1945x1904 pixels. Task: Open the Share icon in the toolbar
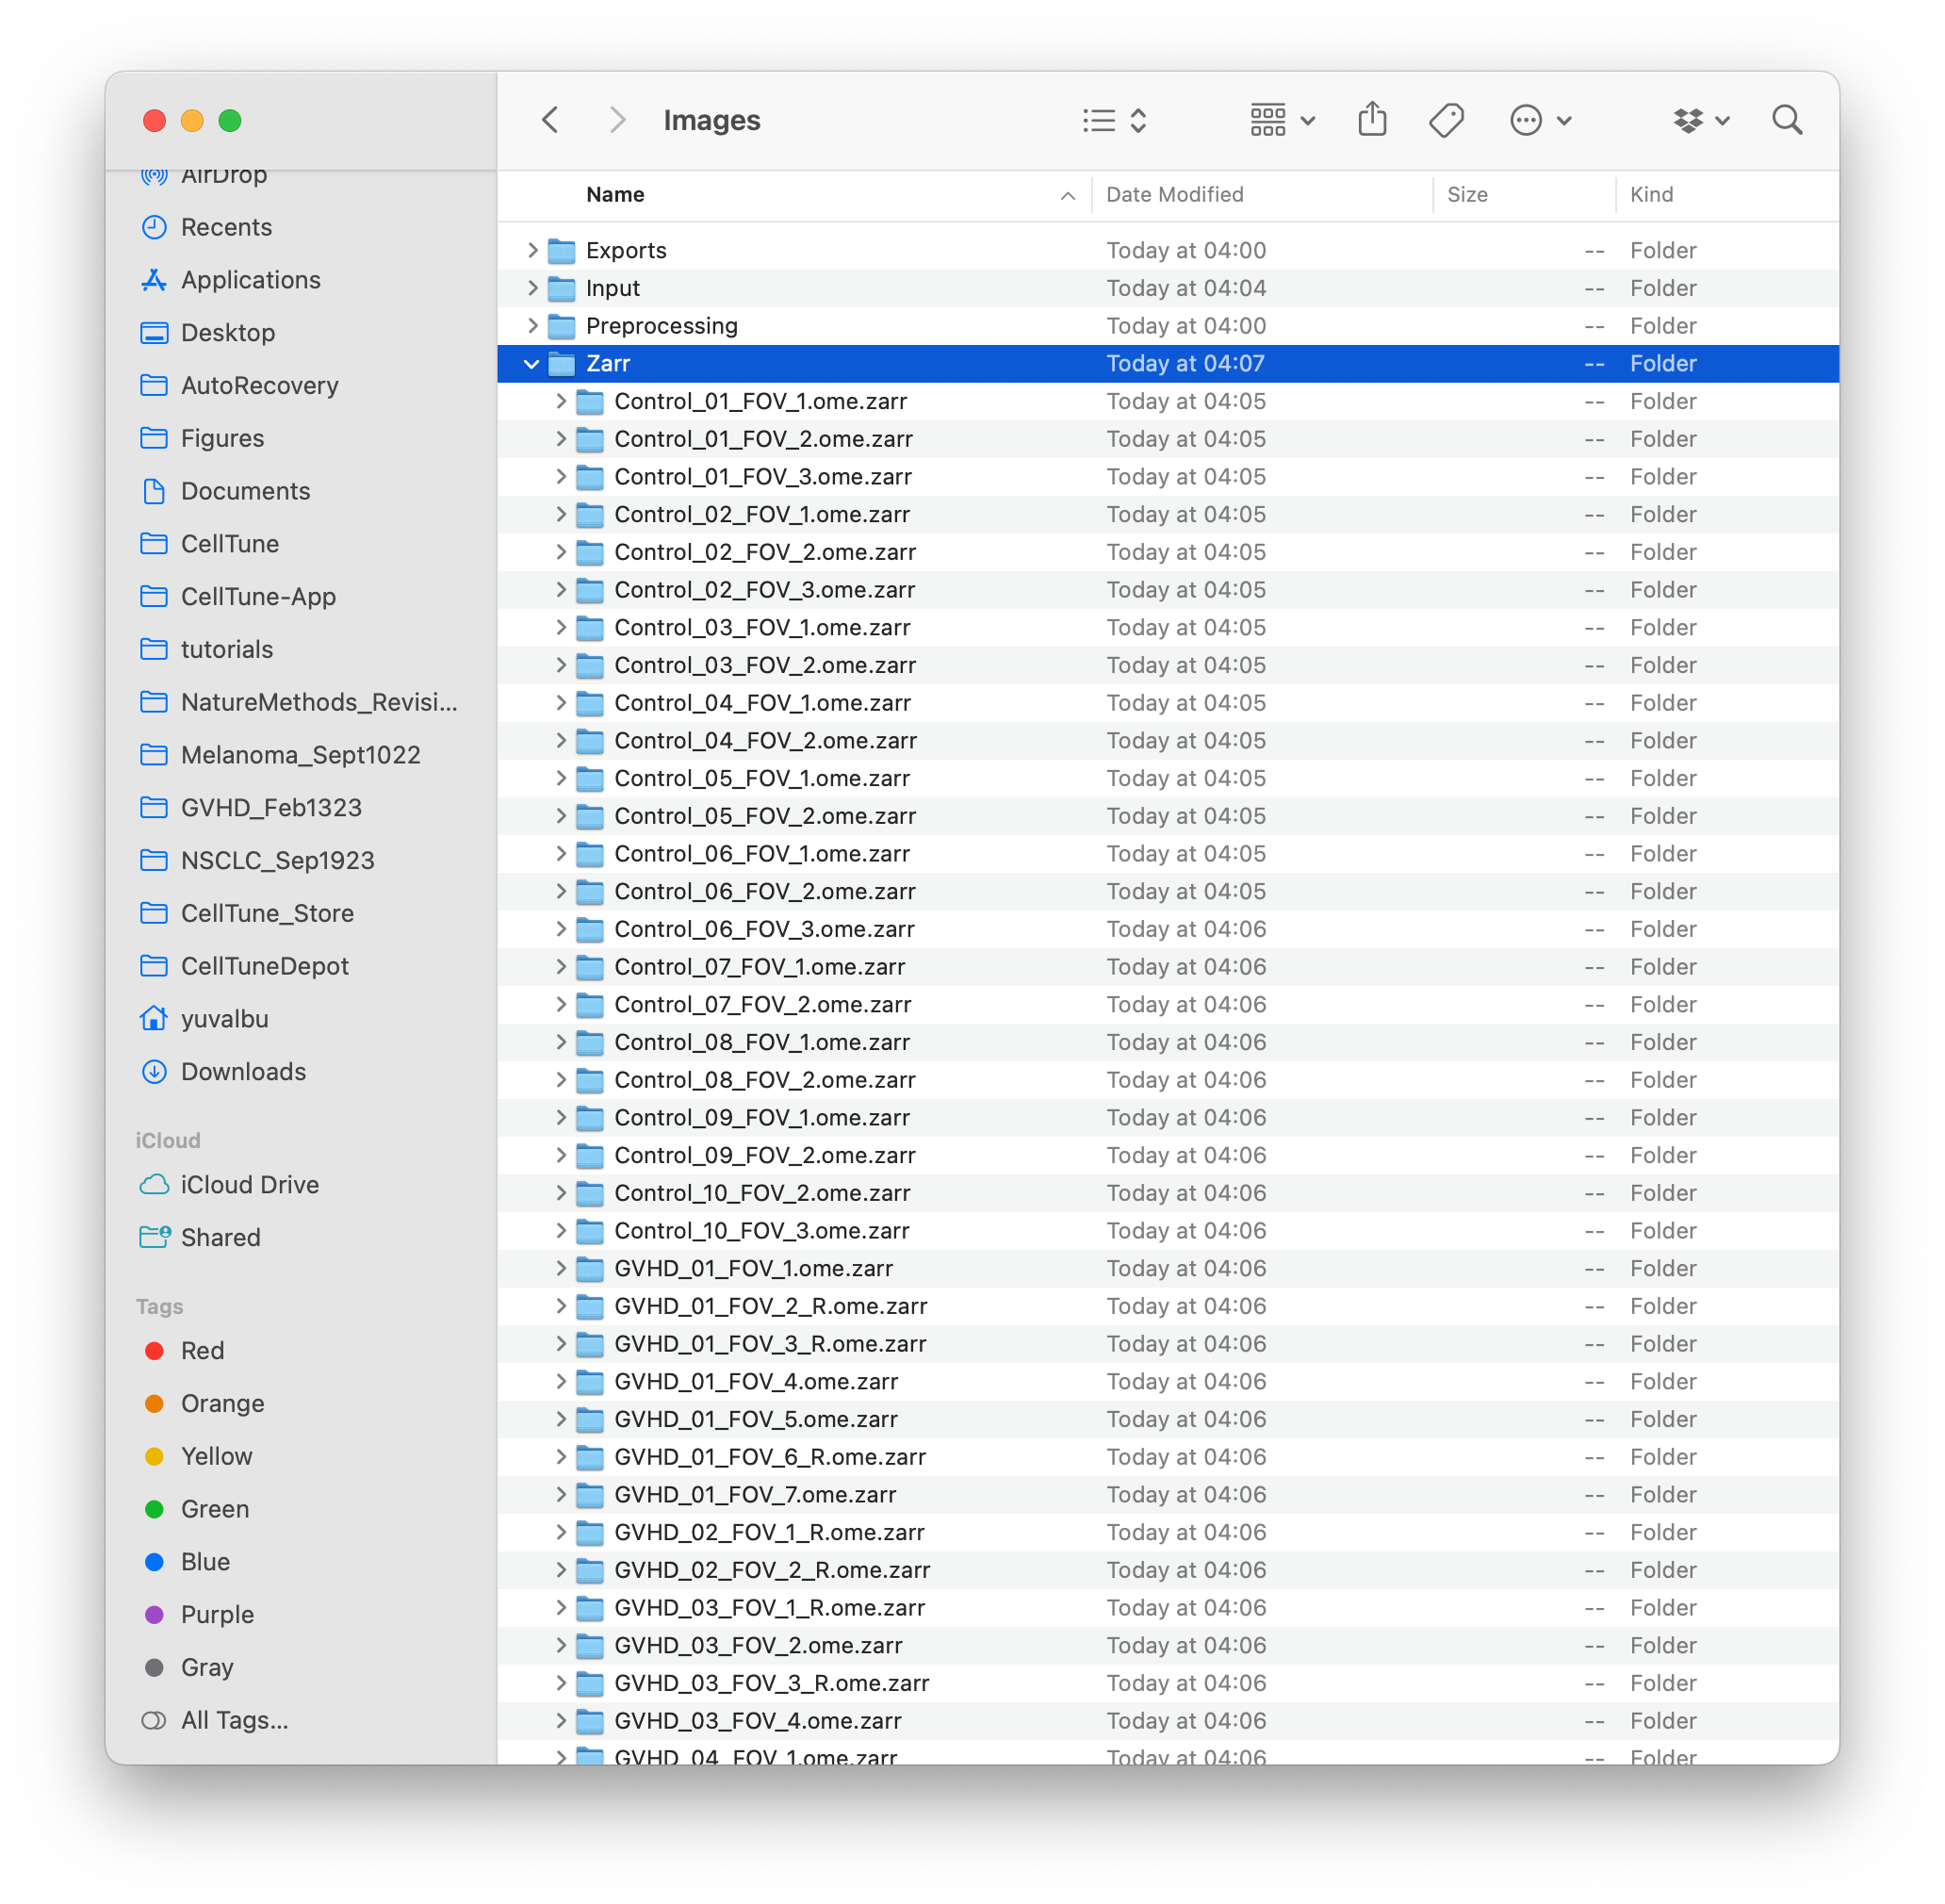click(x=1372, y=119)
